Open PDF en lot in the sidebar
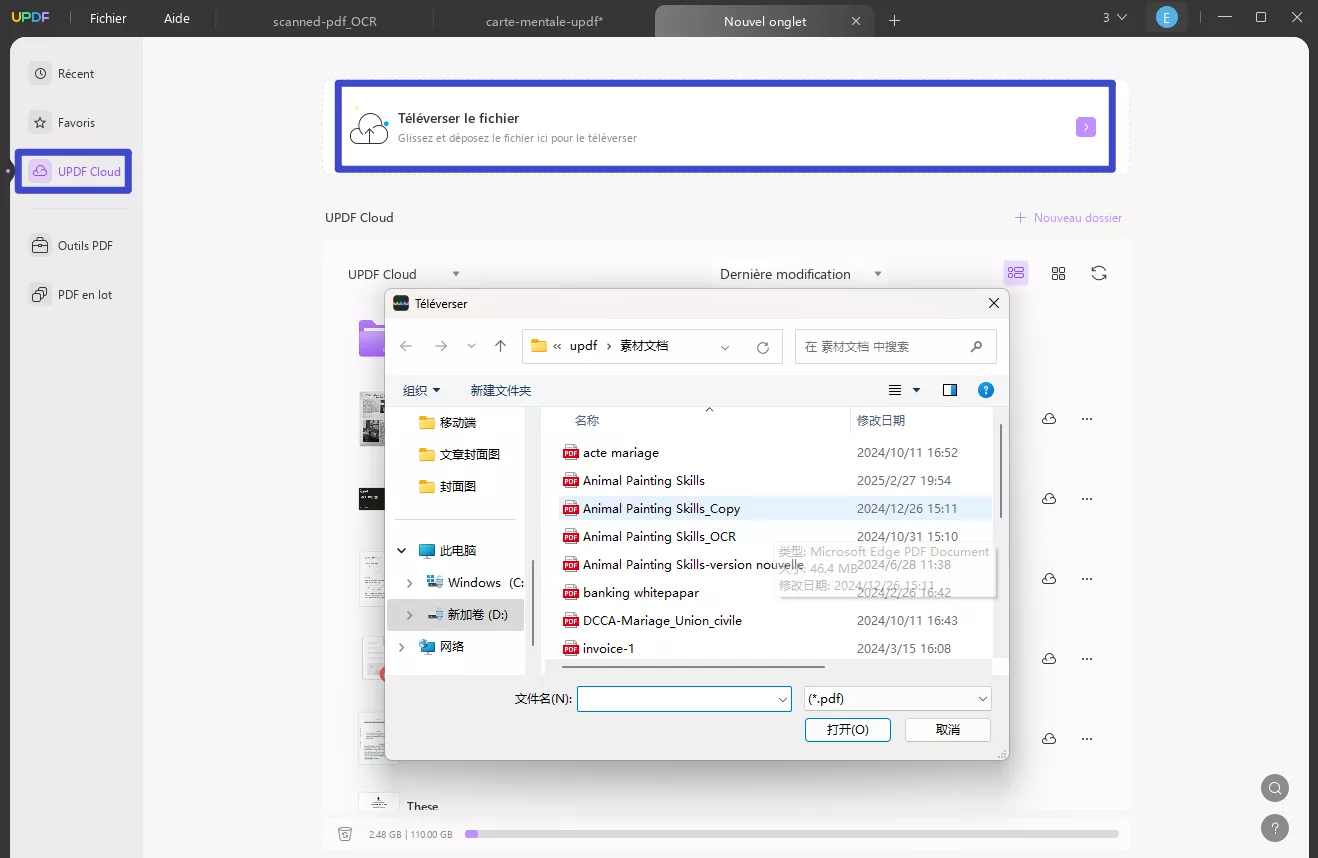 (71, 295)
